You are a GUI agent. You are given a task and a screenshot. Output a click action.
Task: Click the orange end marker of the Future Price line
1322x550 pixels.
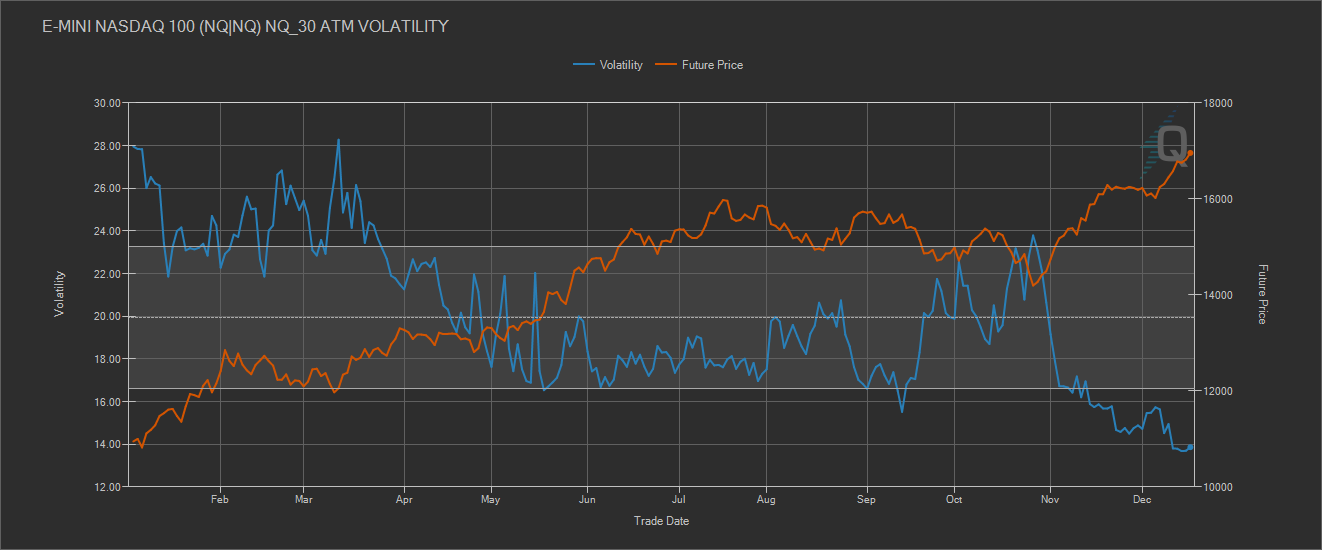coord(1190,153)
